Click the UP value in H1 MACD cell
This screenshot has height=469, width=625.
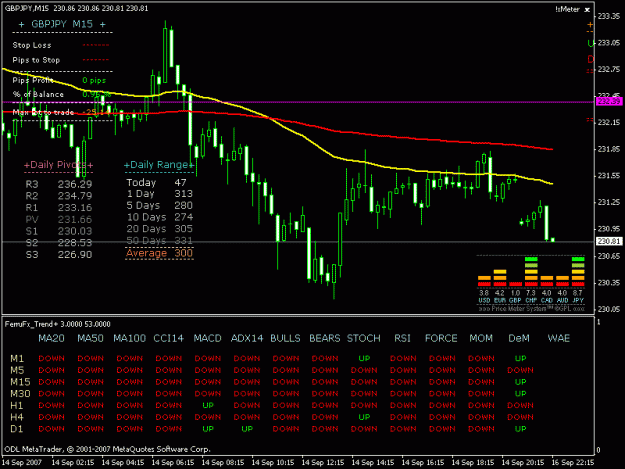[x=208, y=405]
